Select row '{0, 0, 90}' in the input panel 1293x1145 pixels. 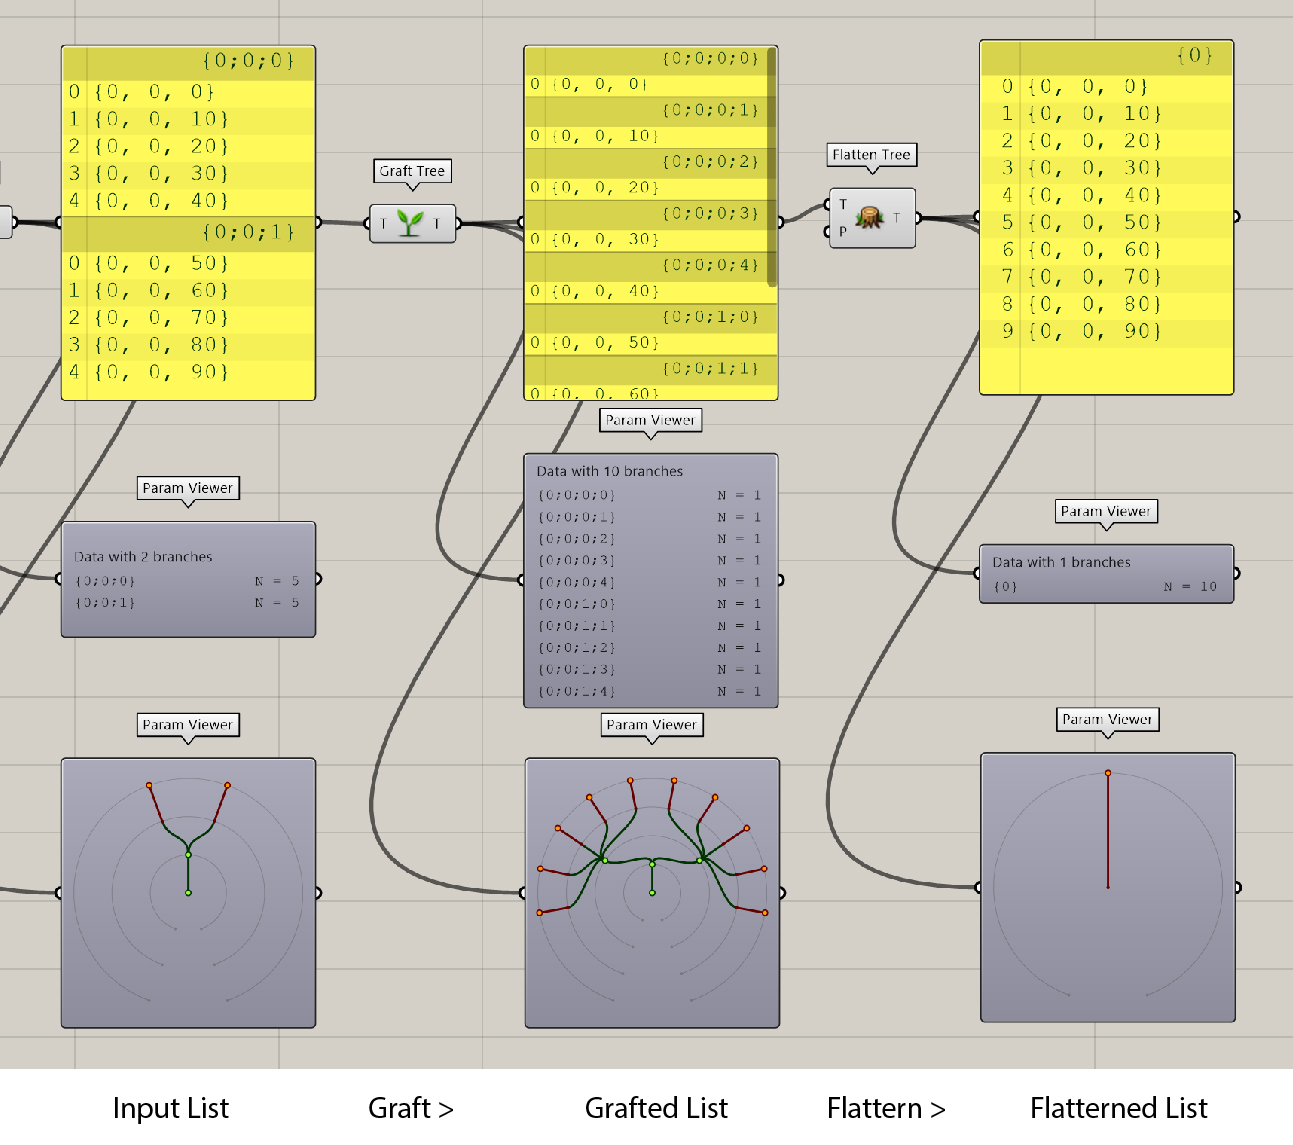tap(188, 372)
